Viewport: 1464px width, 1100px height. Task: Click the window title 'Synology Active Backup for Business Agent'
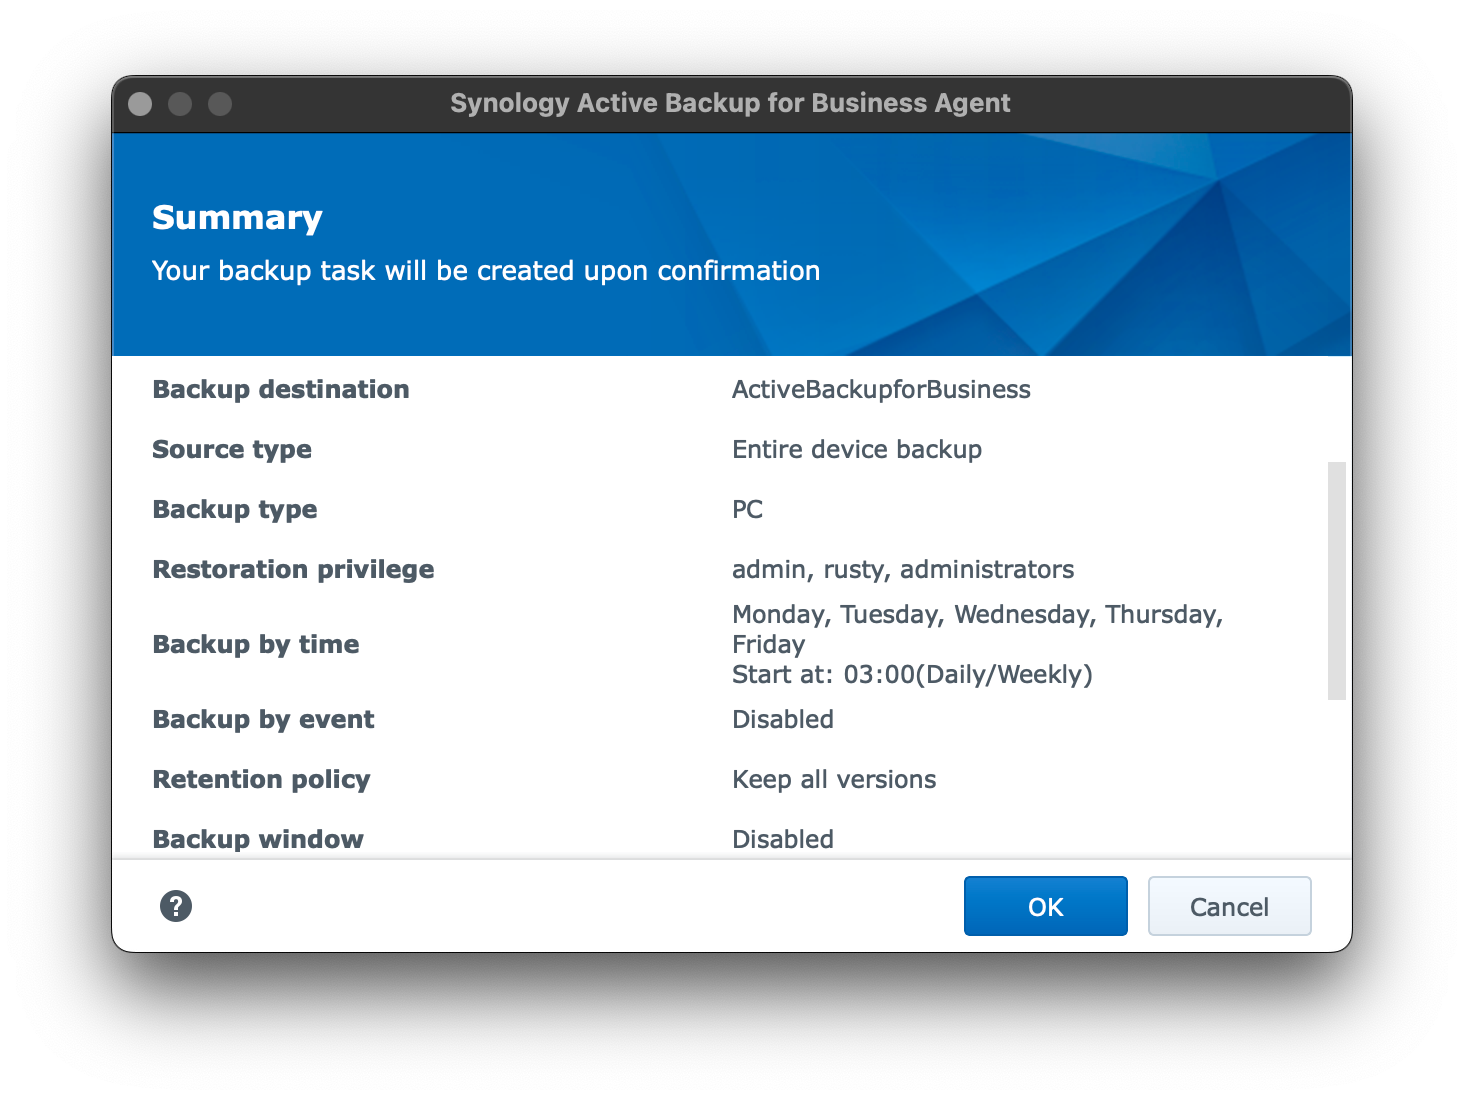coord(730,103)
